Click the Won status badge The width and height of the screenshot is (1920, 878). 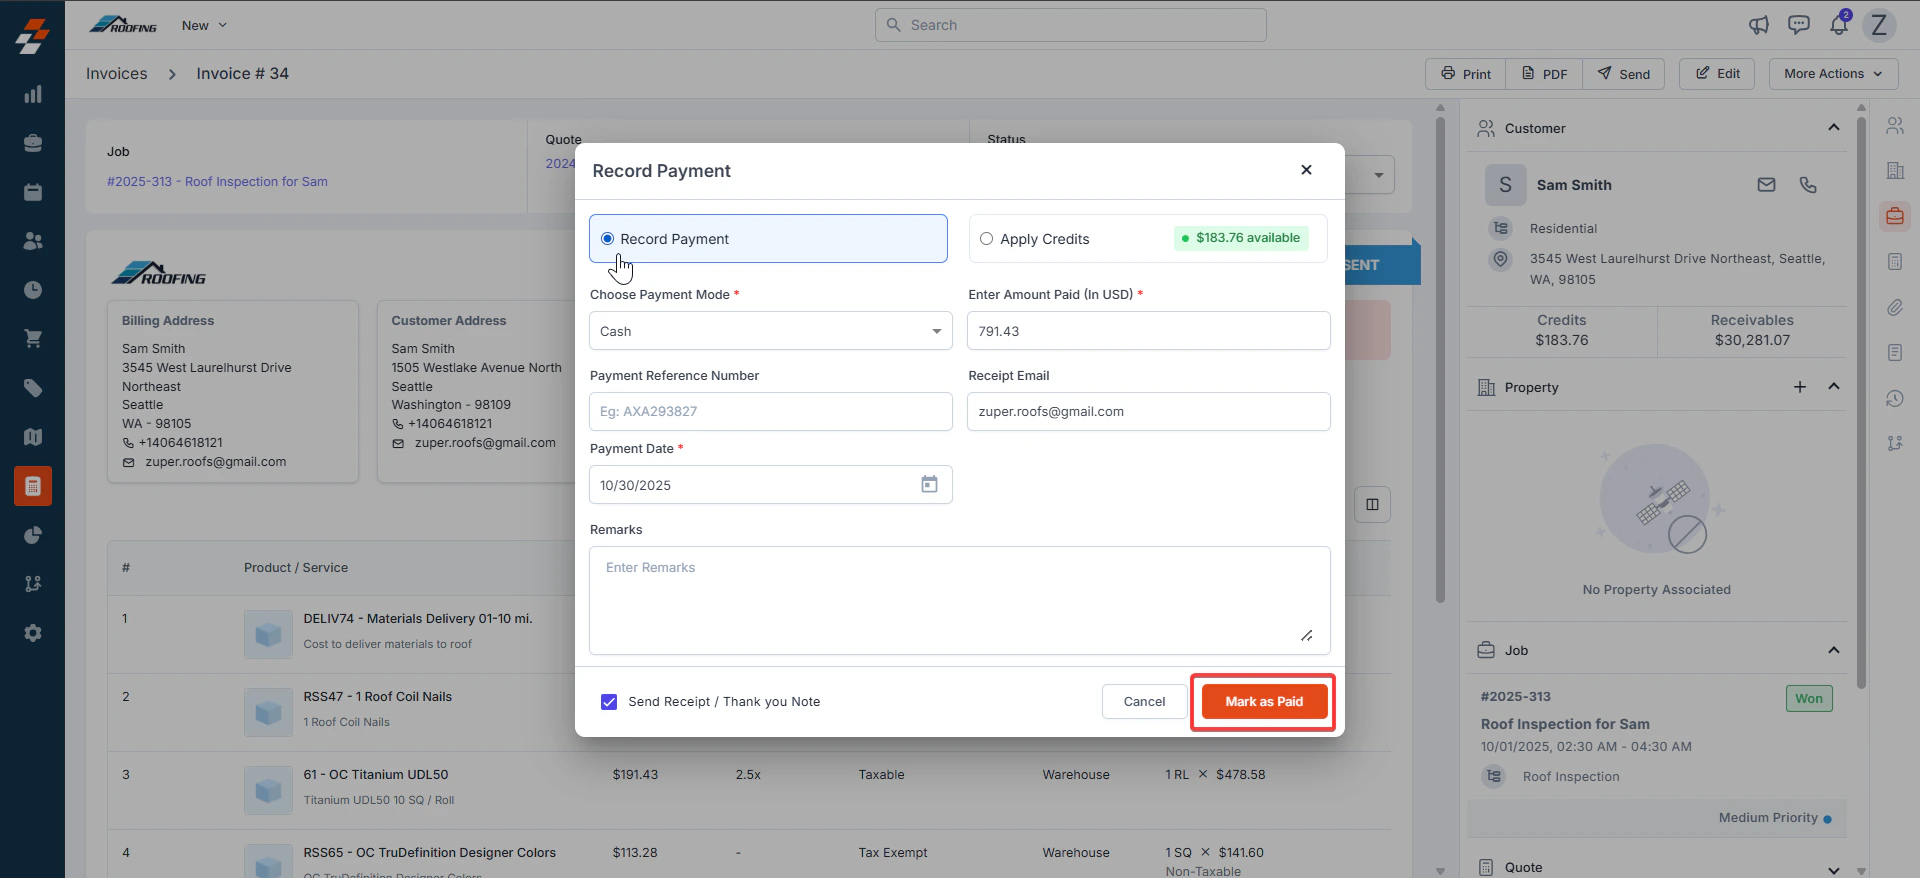point(1809,699)
